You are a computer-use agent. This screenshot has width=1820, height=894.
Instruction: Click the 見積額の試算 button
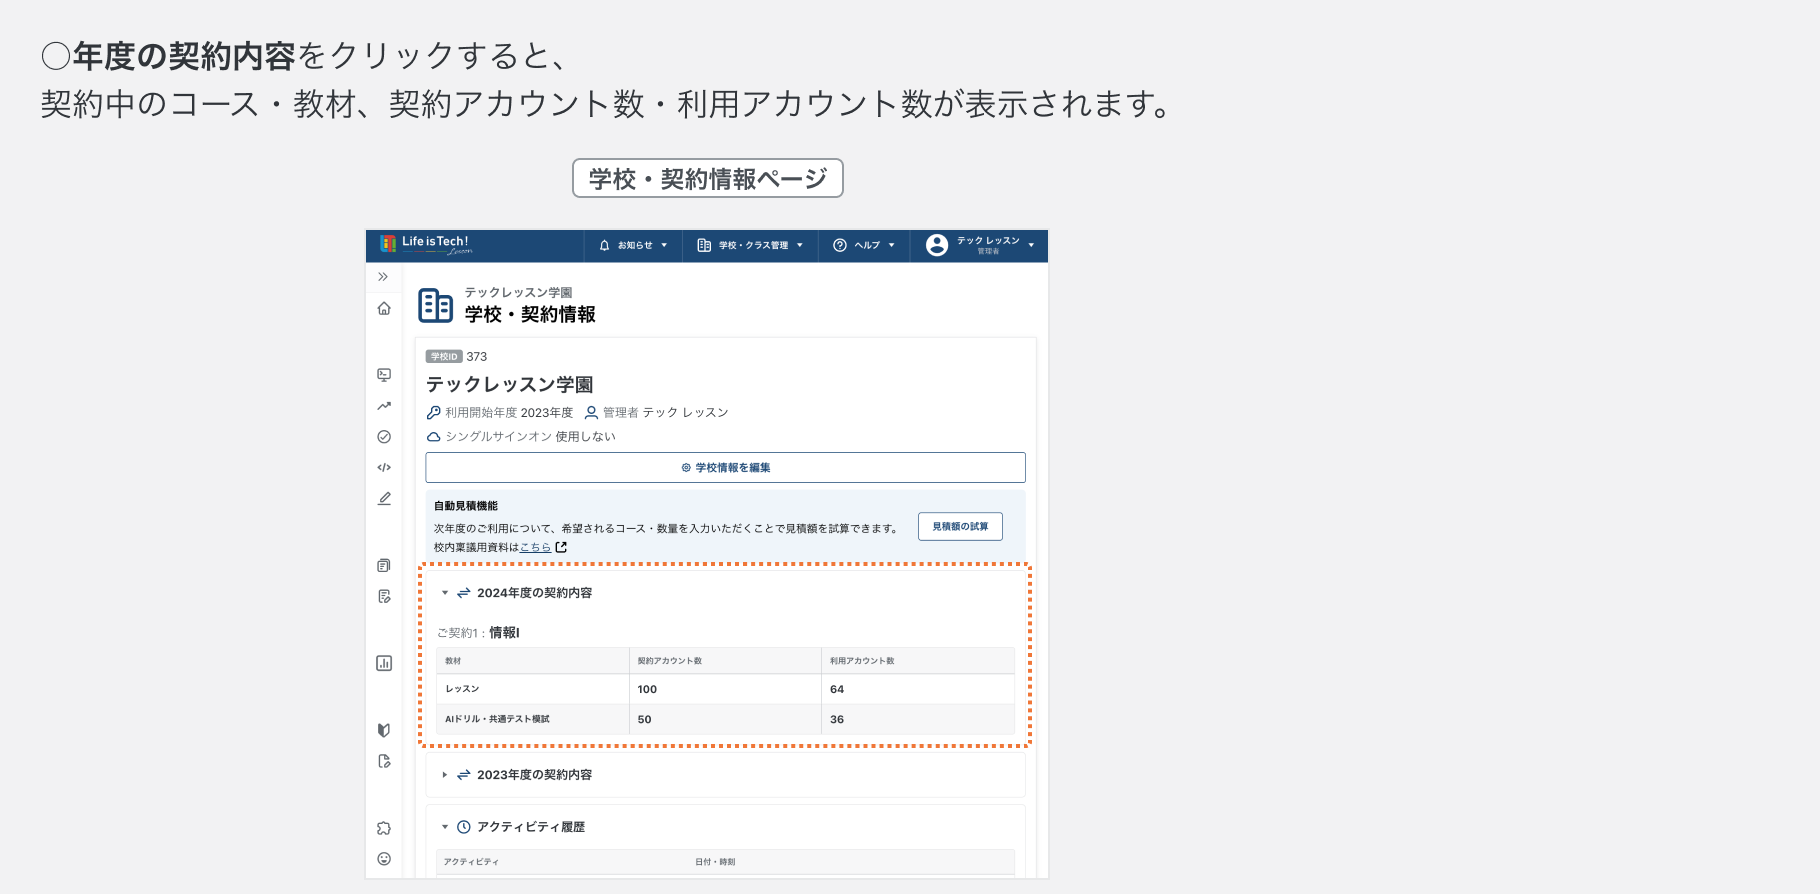pyautogui.click(x=960, y=526)
